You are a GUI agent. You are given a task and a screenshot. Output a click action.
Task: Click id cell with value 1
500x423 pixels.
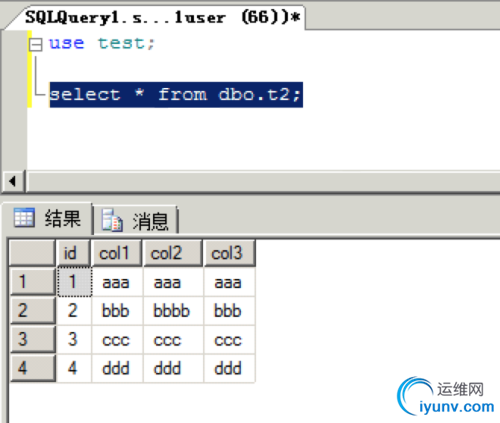[74, 282]
